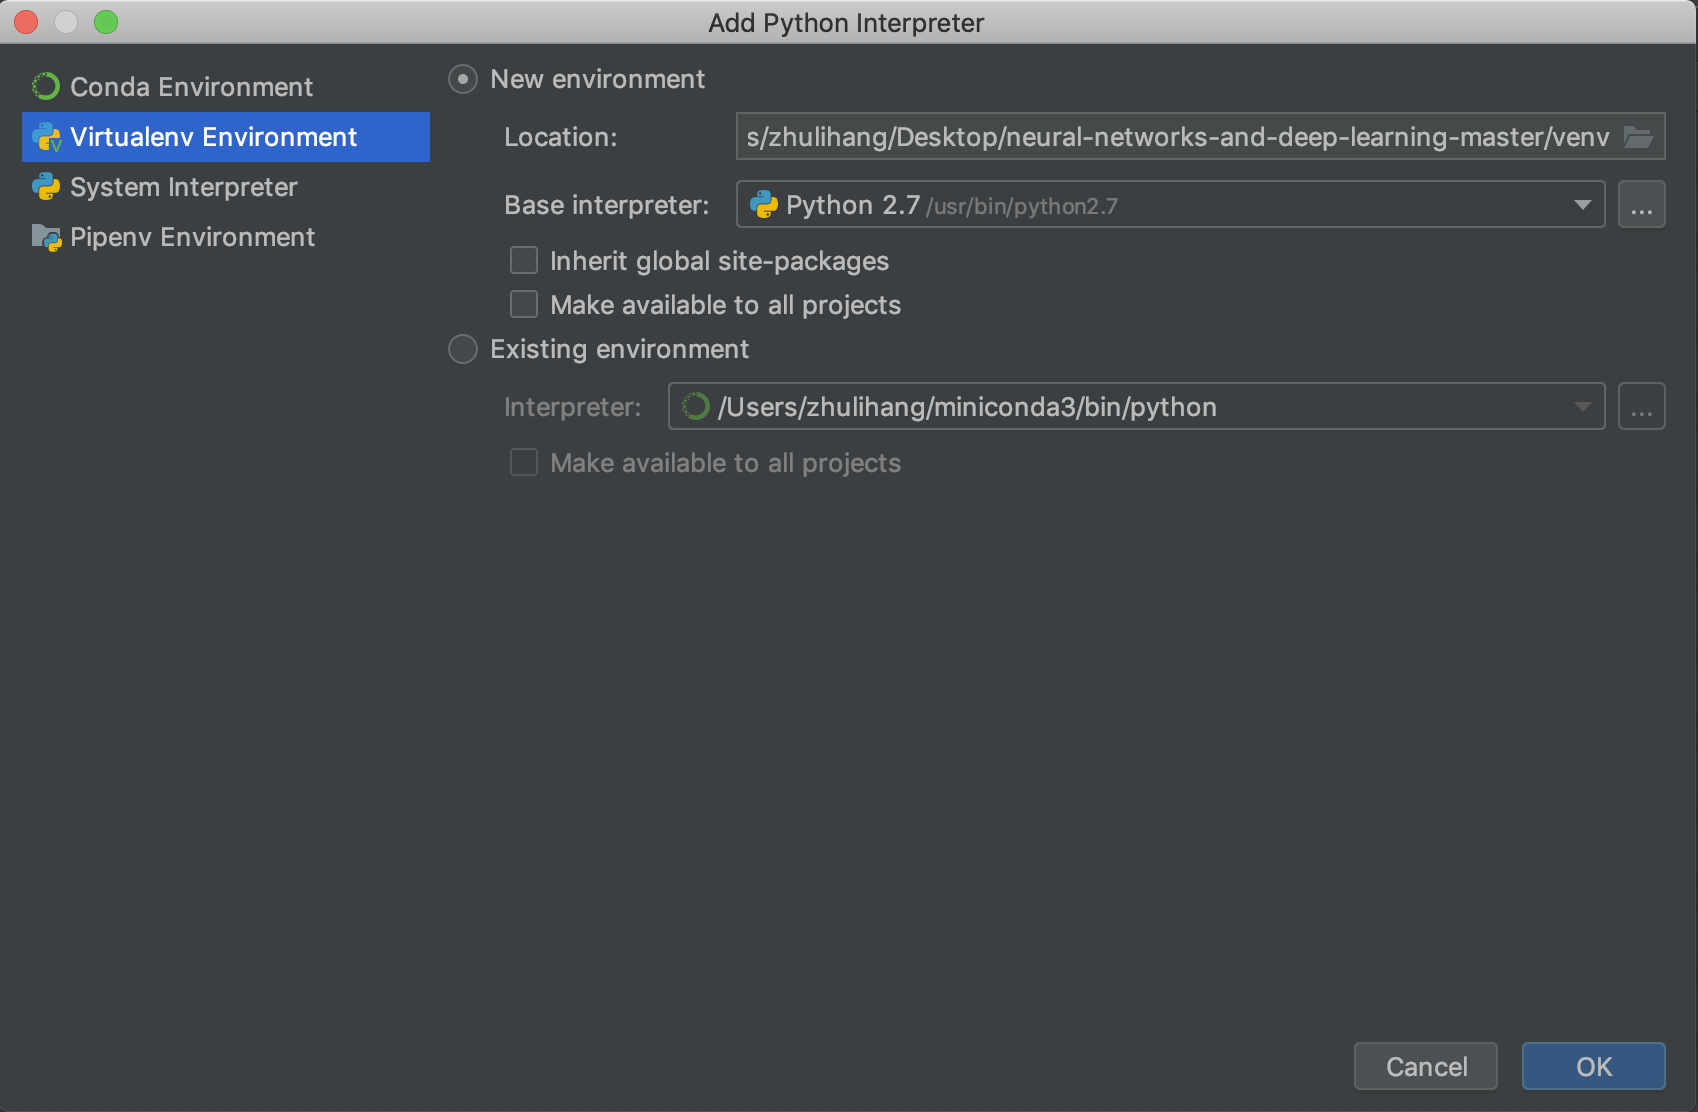
Task: Click the Conda green ring icon
Action: [x=46, y=87]
